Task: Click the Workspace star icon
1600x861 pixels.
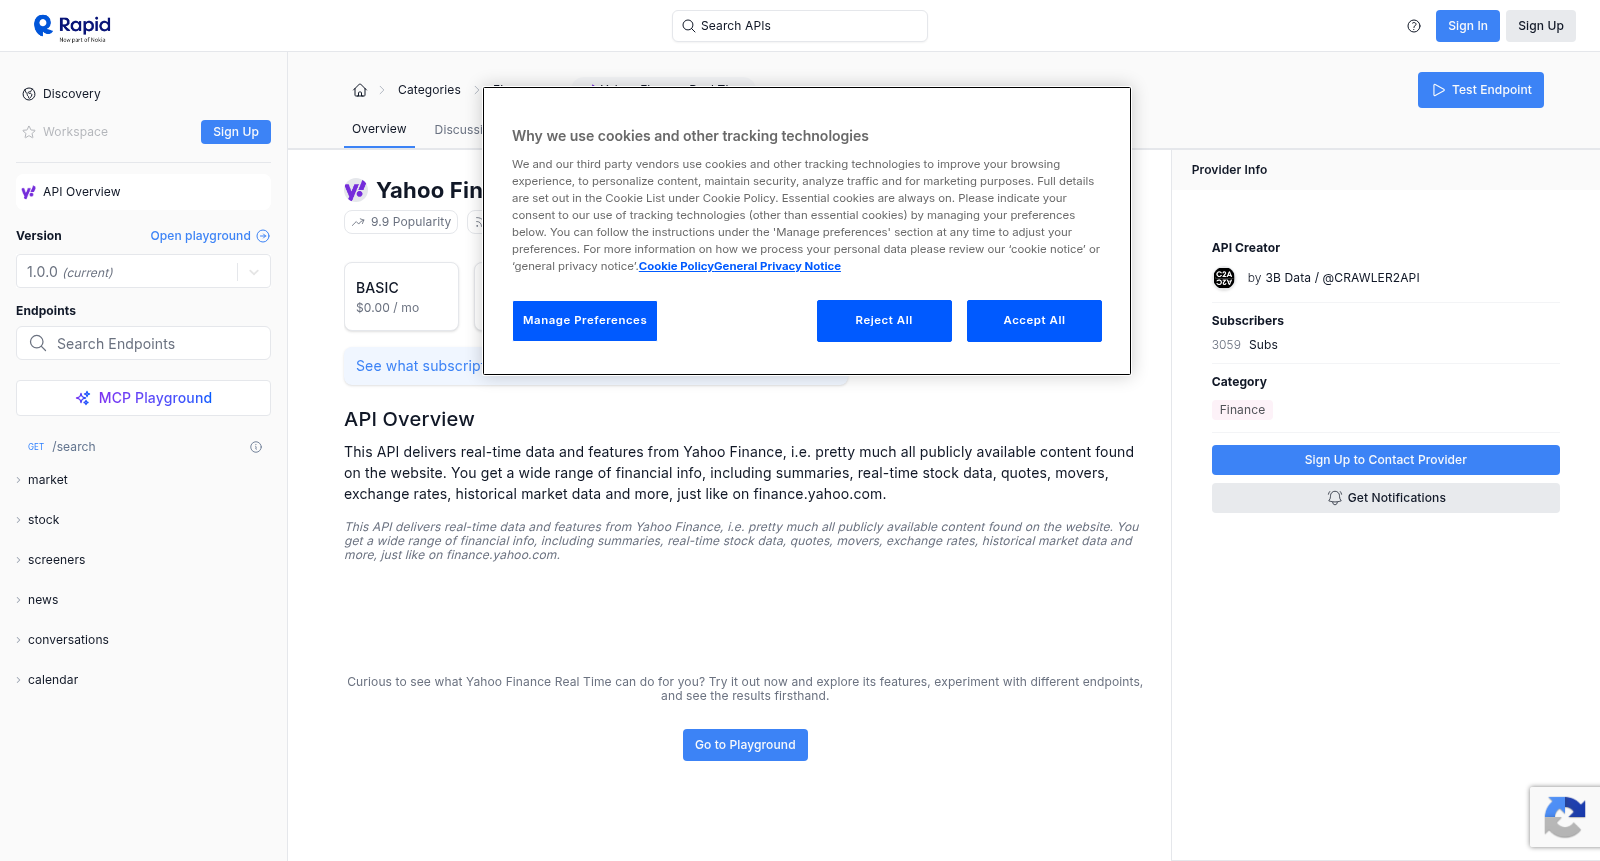Action: [29, 132]
